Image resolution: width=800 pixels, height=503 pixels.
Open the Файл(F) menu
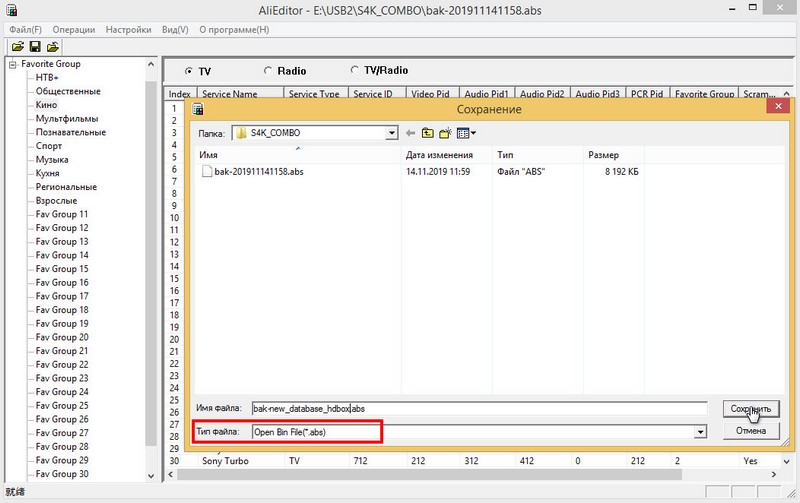point(26,30)
